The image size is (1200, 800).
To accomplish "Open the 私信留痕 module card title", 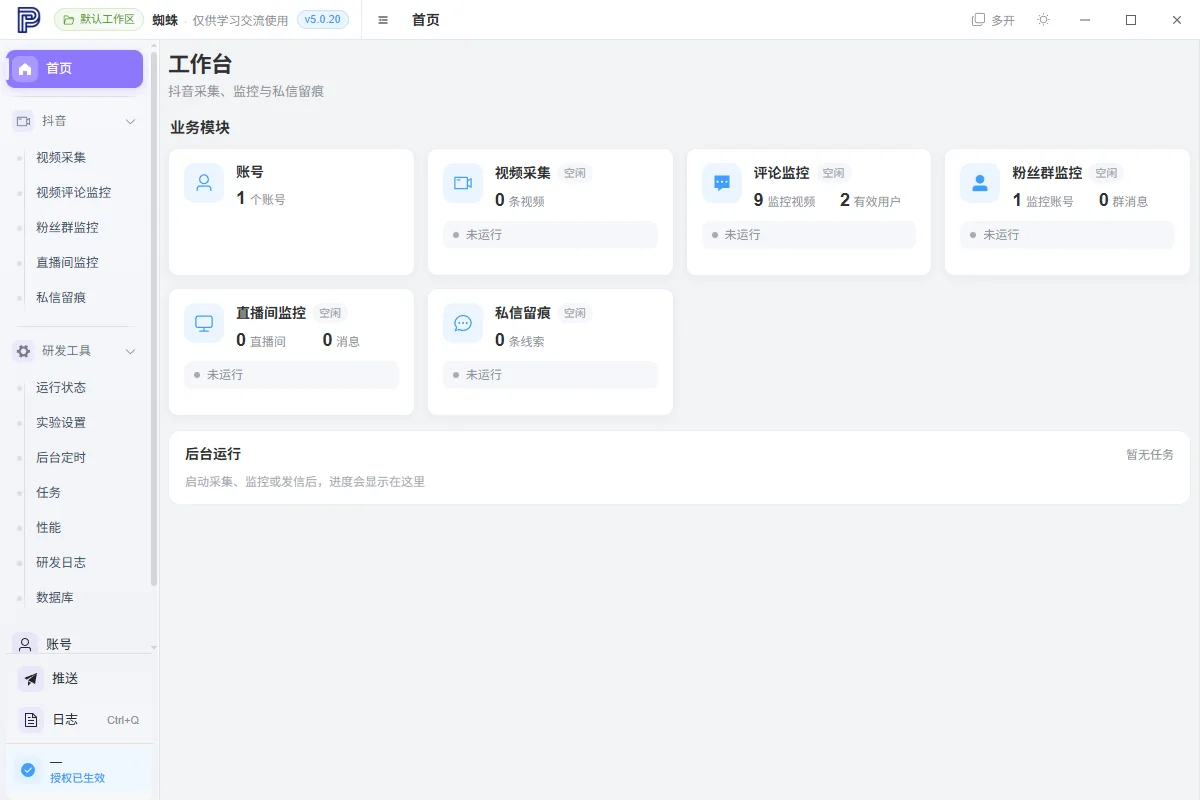I will tap(523, 312).
